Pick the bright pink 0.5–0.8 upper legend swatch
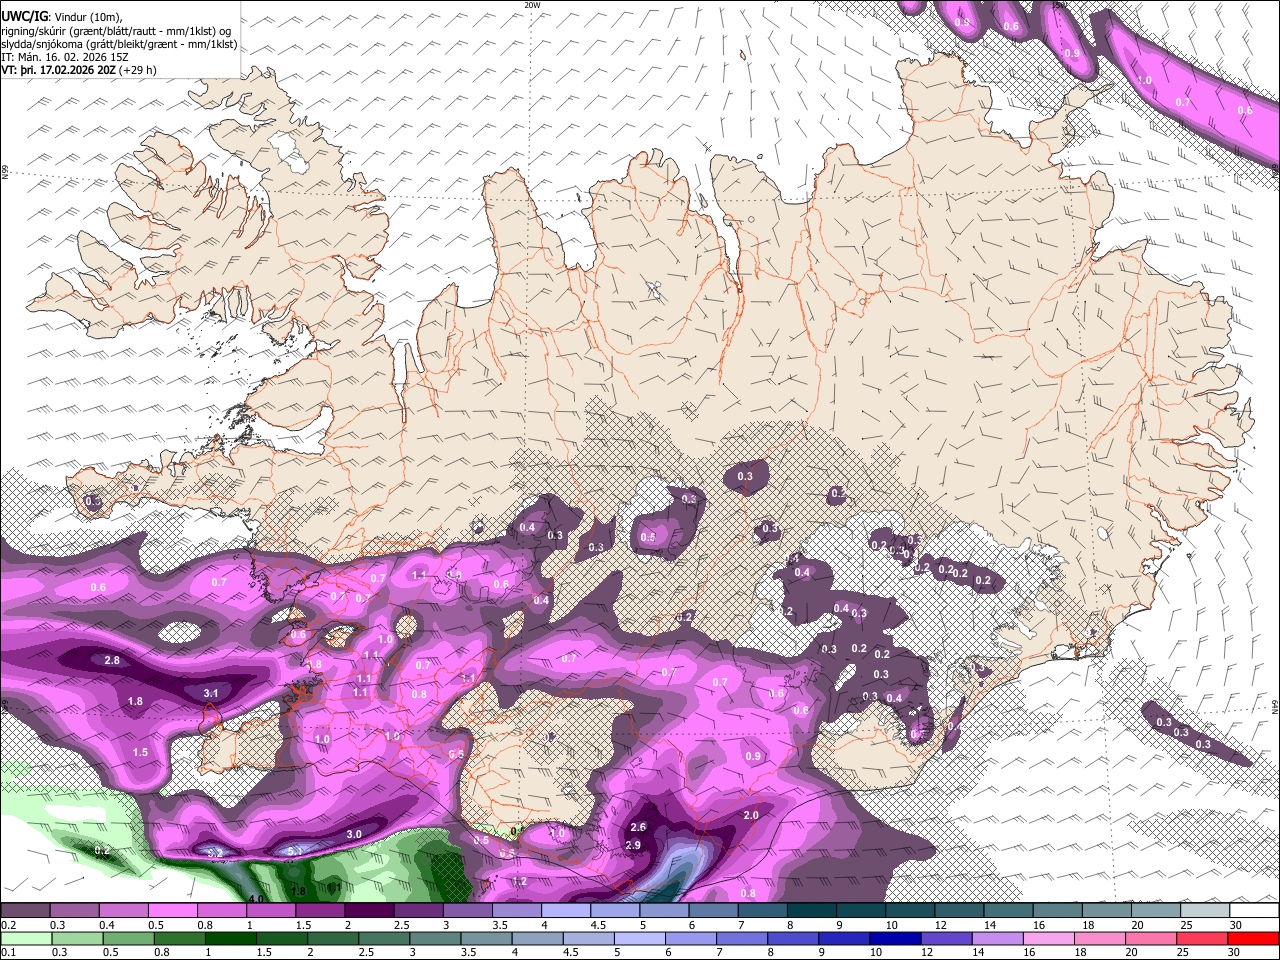Viewport: 1280px width, 960px height. 172,910
